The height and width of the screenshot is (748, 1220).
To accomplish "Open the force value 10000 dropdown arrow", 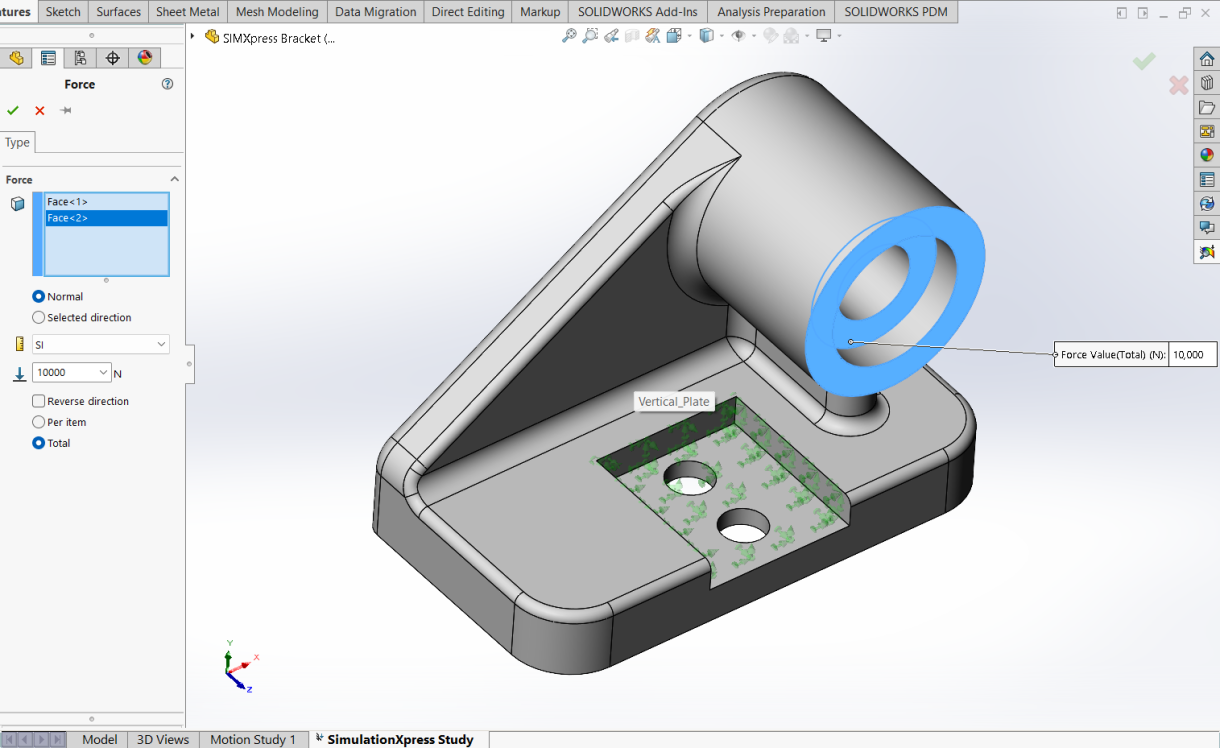I will pyautogui.click(x=103, y=373).
